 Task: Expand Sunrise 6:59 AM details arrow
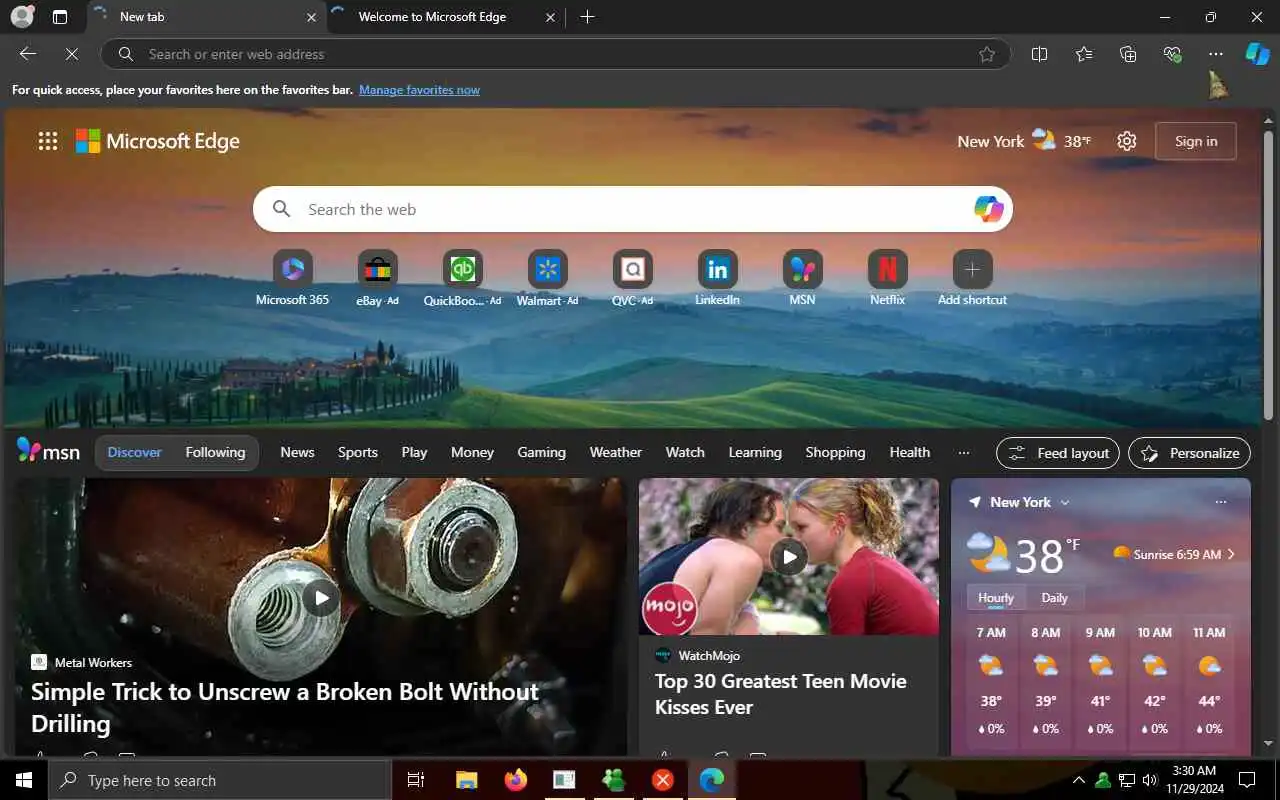[x=1231, y=554]
